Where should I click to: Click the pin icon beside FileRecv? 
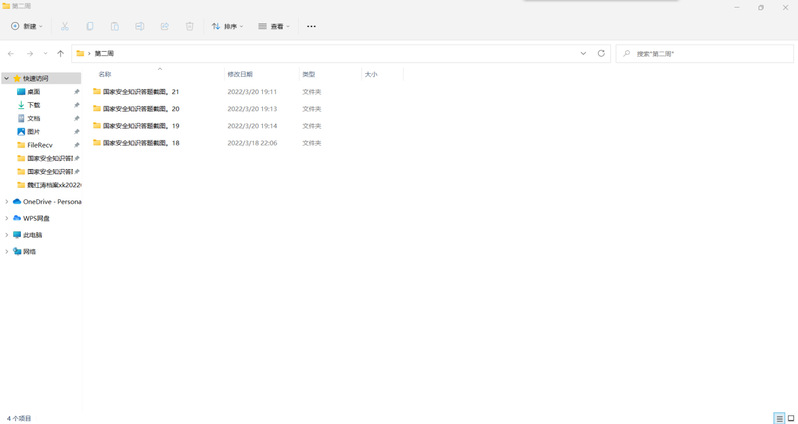click(x=77, y=145)
